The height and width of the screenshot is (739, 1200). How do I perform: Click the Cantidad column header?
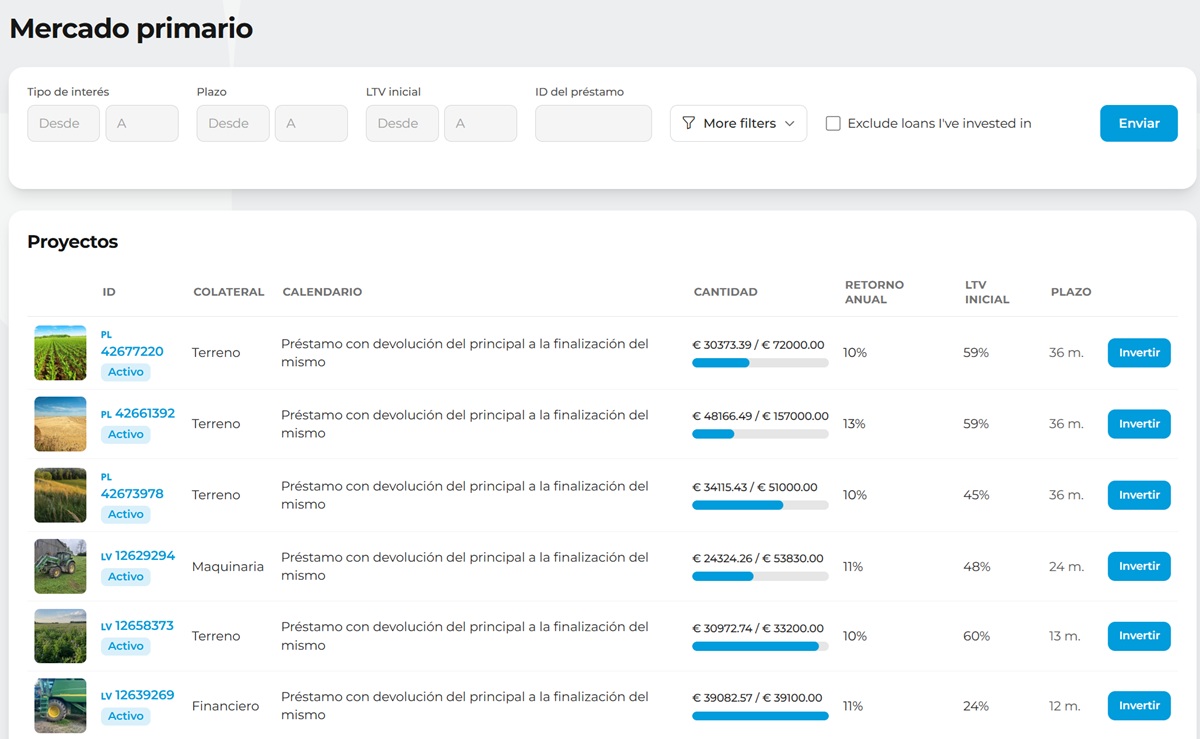click(x=726, y=292)
